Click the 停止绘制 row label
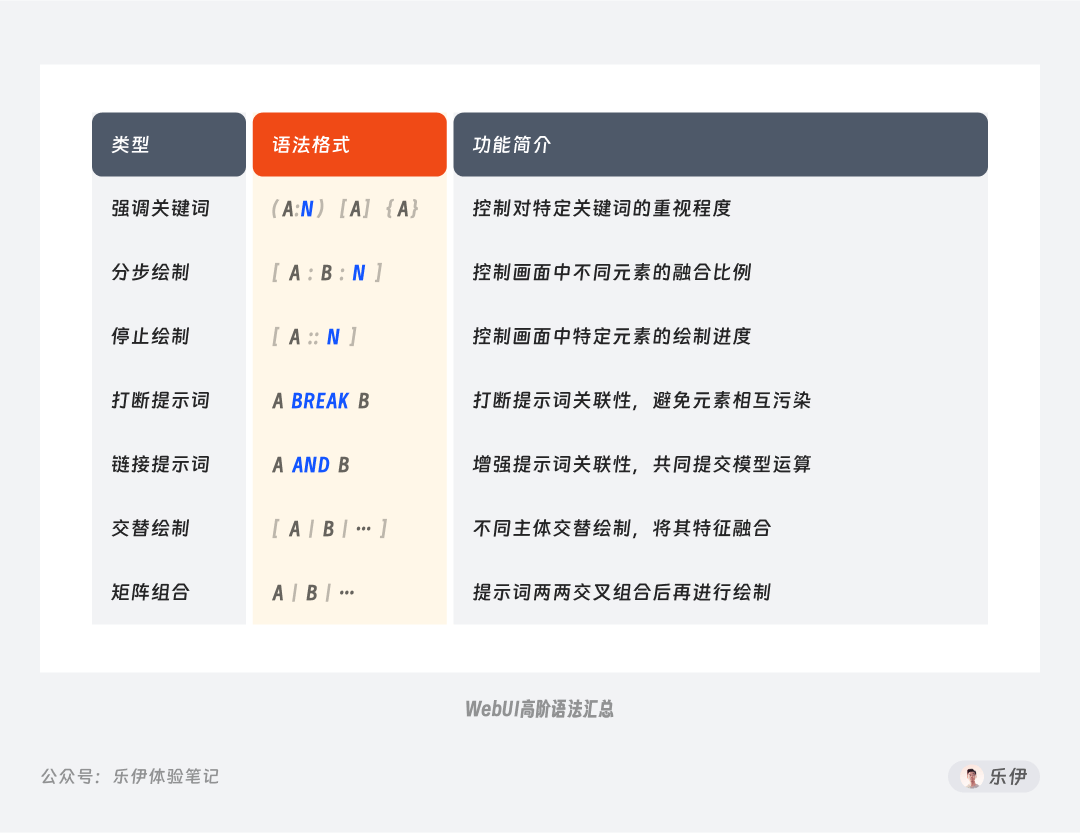 [150, 336]
